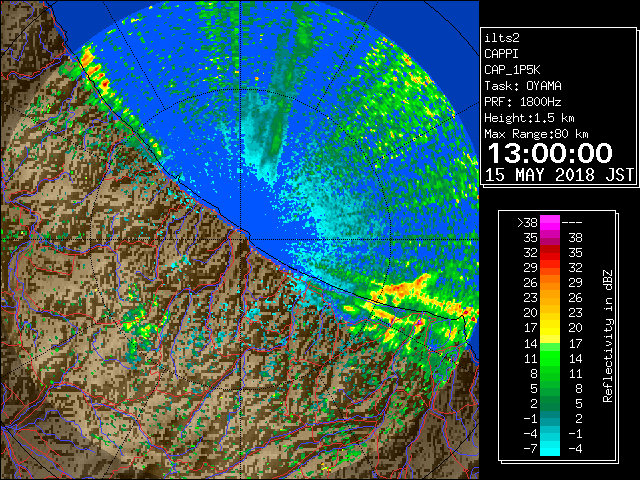Click the magenta top colour bar segment

click(x=550, y=222)
